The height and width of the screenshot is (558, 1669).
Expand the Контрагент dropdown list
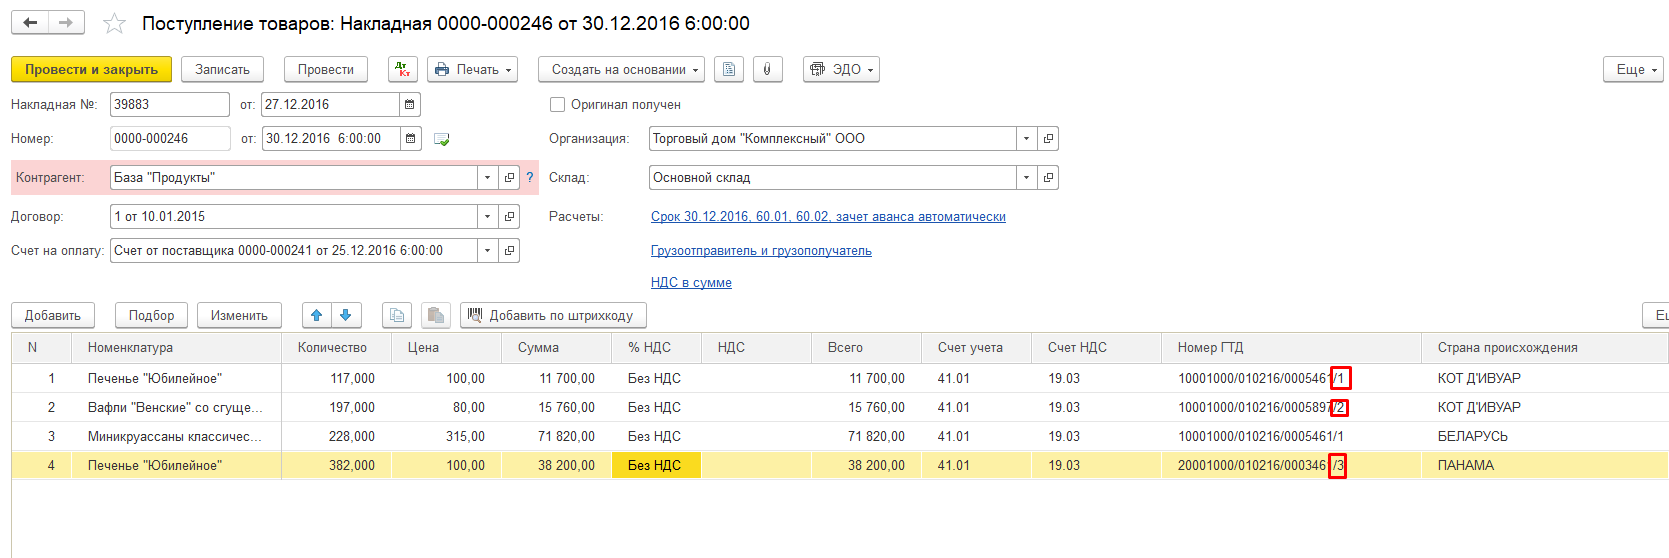pyautogui.click(x=487, y=177)
